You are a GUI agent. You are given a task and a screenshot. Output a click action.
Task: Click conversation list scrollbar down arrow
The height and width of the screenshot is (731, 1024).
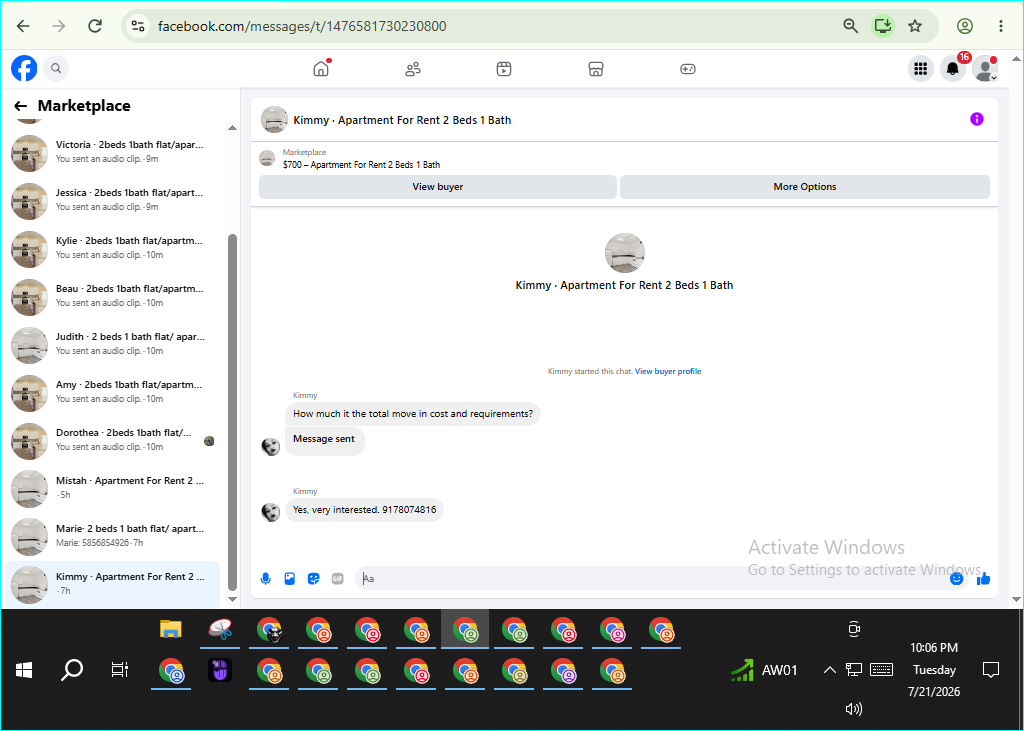232,599
